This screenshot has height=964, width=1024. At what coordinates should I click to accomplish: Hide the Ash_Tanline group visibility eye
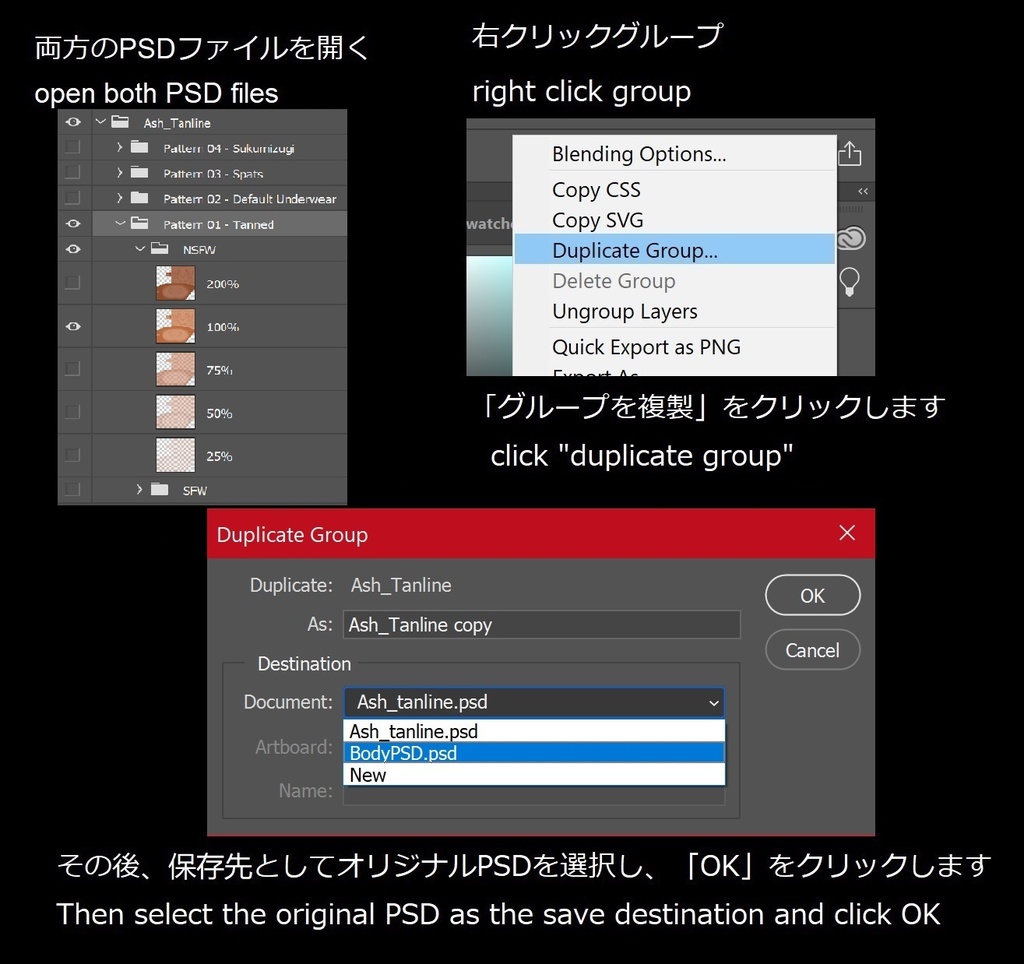(72, 121)
